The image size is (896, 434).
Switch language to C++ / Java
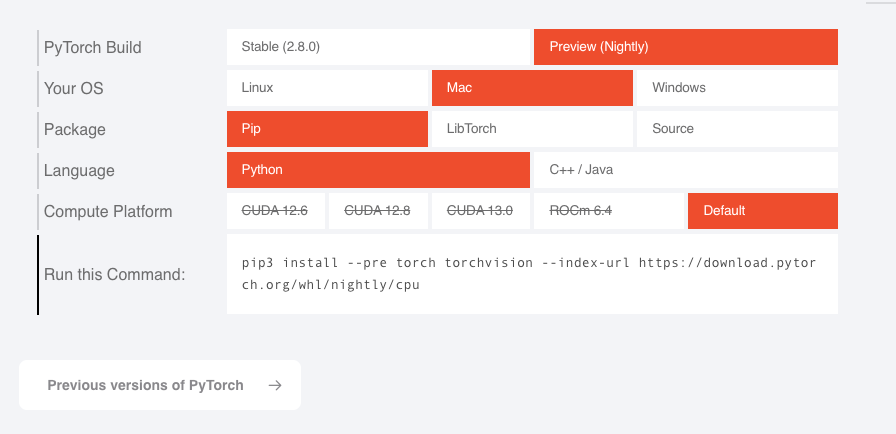click(685, 170)
